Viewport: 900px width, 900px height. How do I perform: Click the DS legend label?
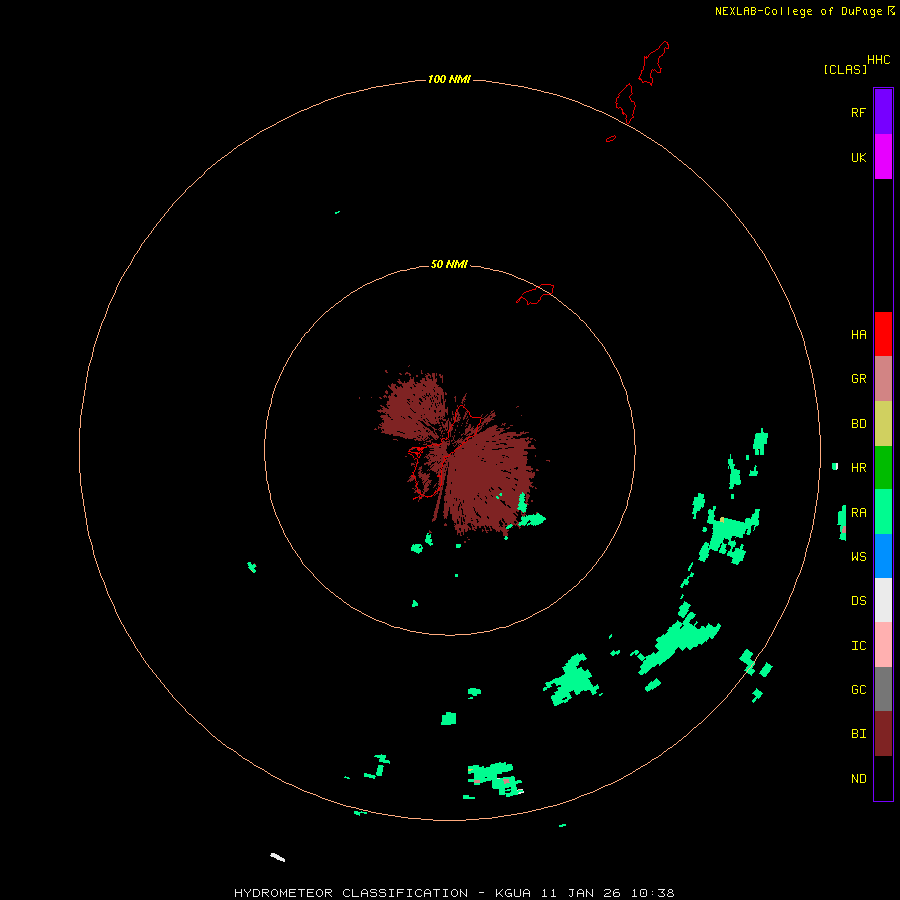(x=858, y=601)
